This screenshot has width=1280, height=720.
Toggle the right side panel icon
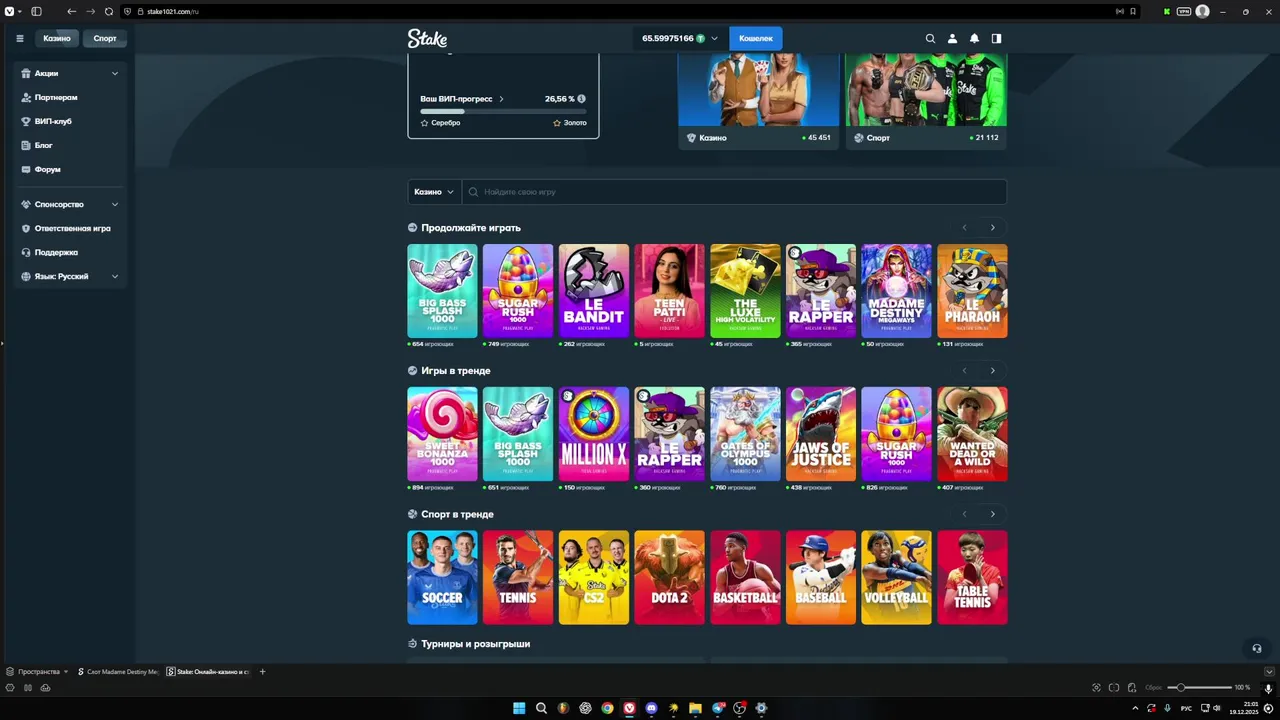coord(996,38)
